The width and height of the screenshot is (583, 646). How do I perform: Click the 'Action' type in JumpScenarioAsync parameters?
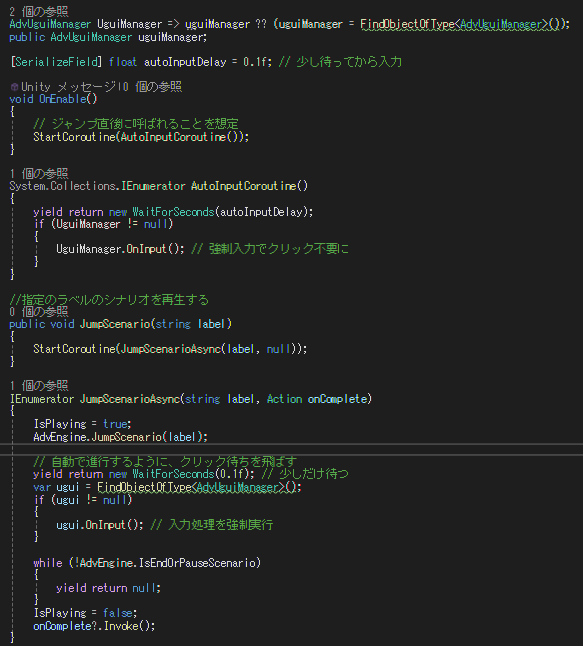pos(284,399)
